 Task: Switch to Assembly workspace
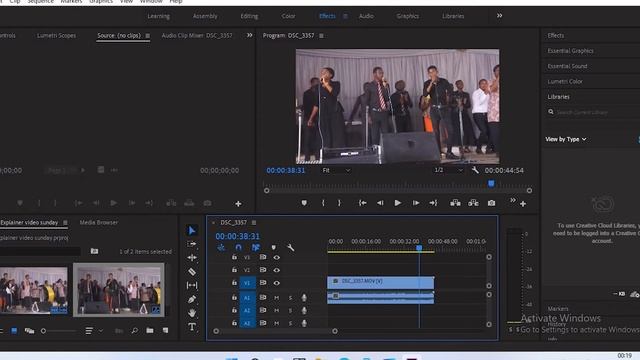click(205, 16)
